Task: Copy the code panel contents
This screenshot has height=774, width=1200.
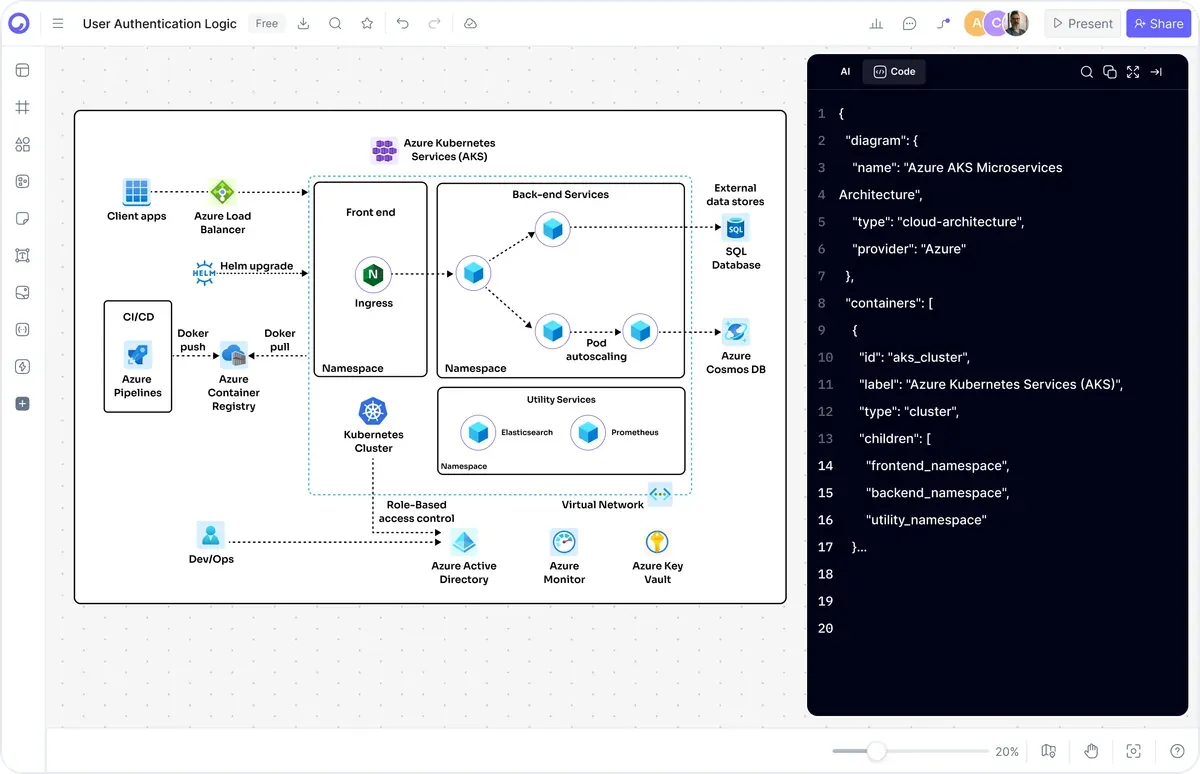Action: click(x=1109, y=71)
